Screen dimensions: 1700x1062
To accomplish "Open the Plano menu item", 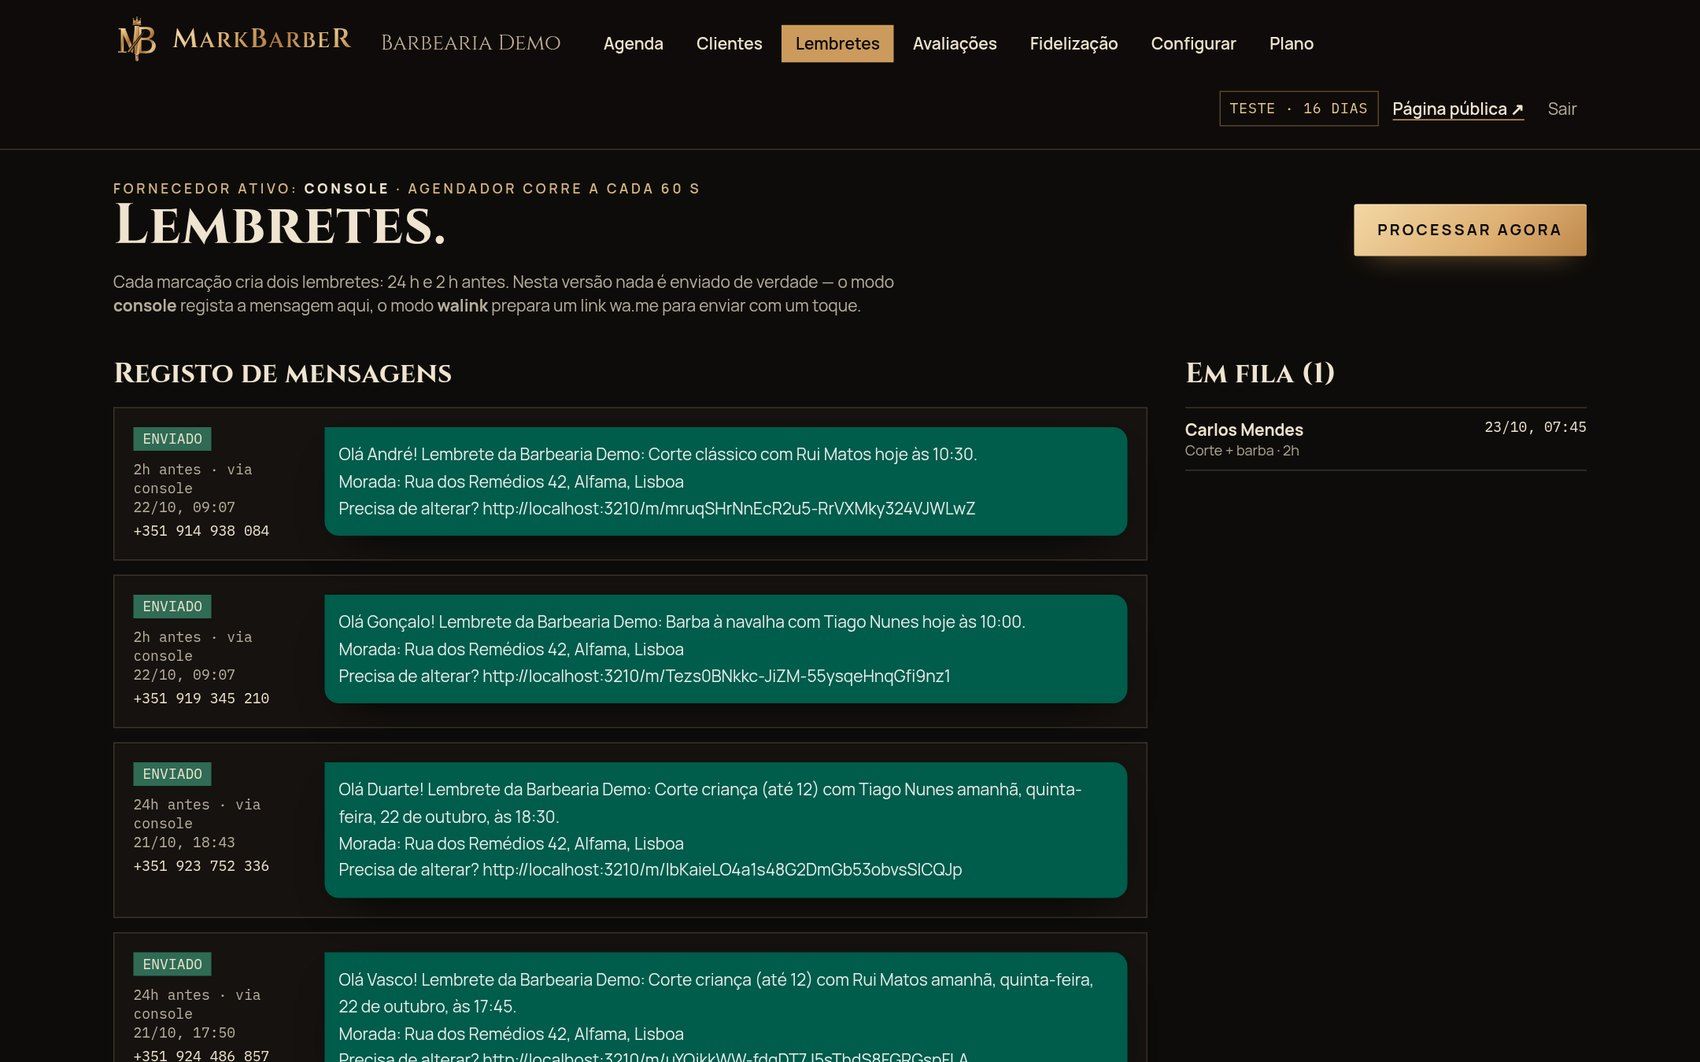I will pyautogui.click(x=1291, y=43).
